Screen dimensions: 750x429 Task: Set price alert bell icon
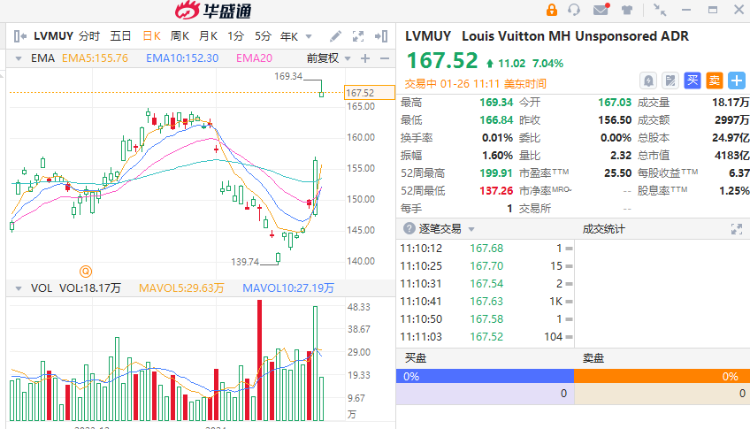pos(648,81)
